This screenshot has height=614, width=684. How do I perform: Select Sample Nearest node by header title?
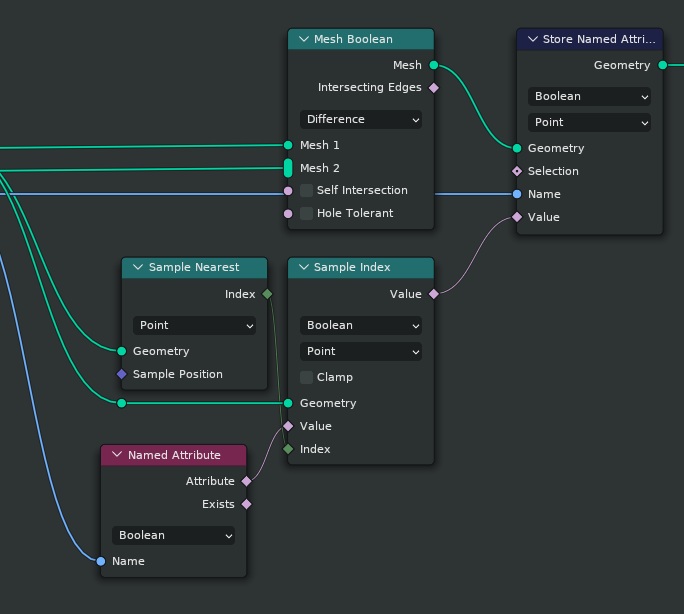(x=194, y=267)
